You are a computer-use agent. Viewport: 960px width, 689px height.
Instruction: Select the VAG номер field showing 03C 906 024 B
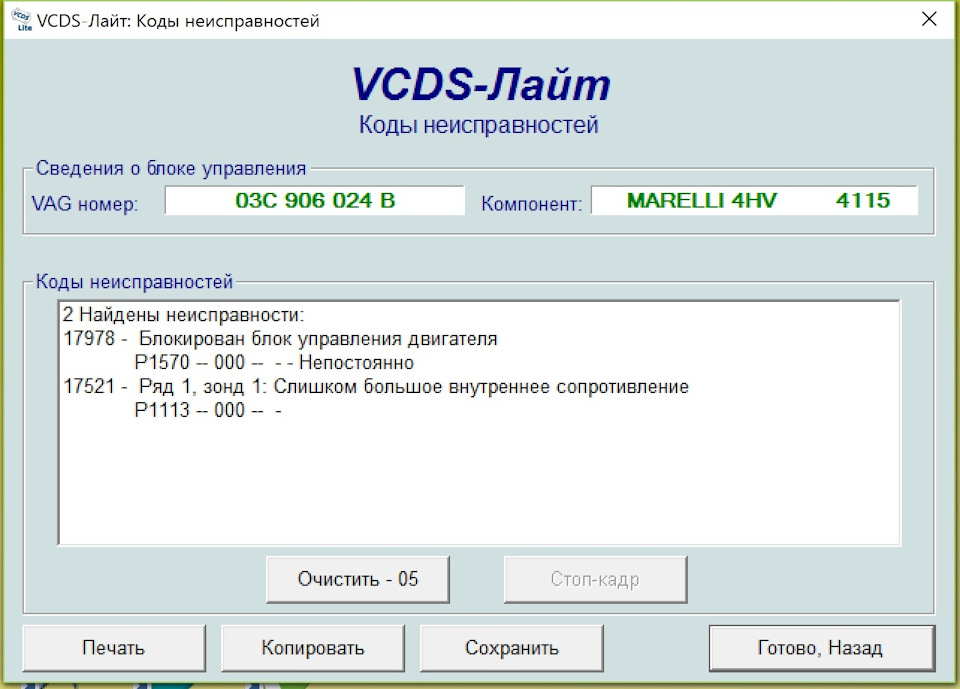point(313,199)
